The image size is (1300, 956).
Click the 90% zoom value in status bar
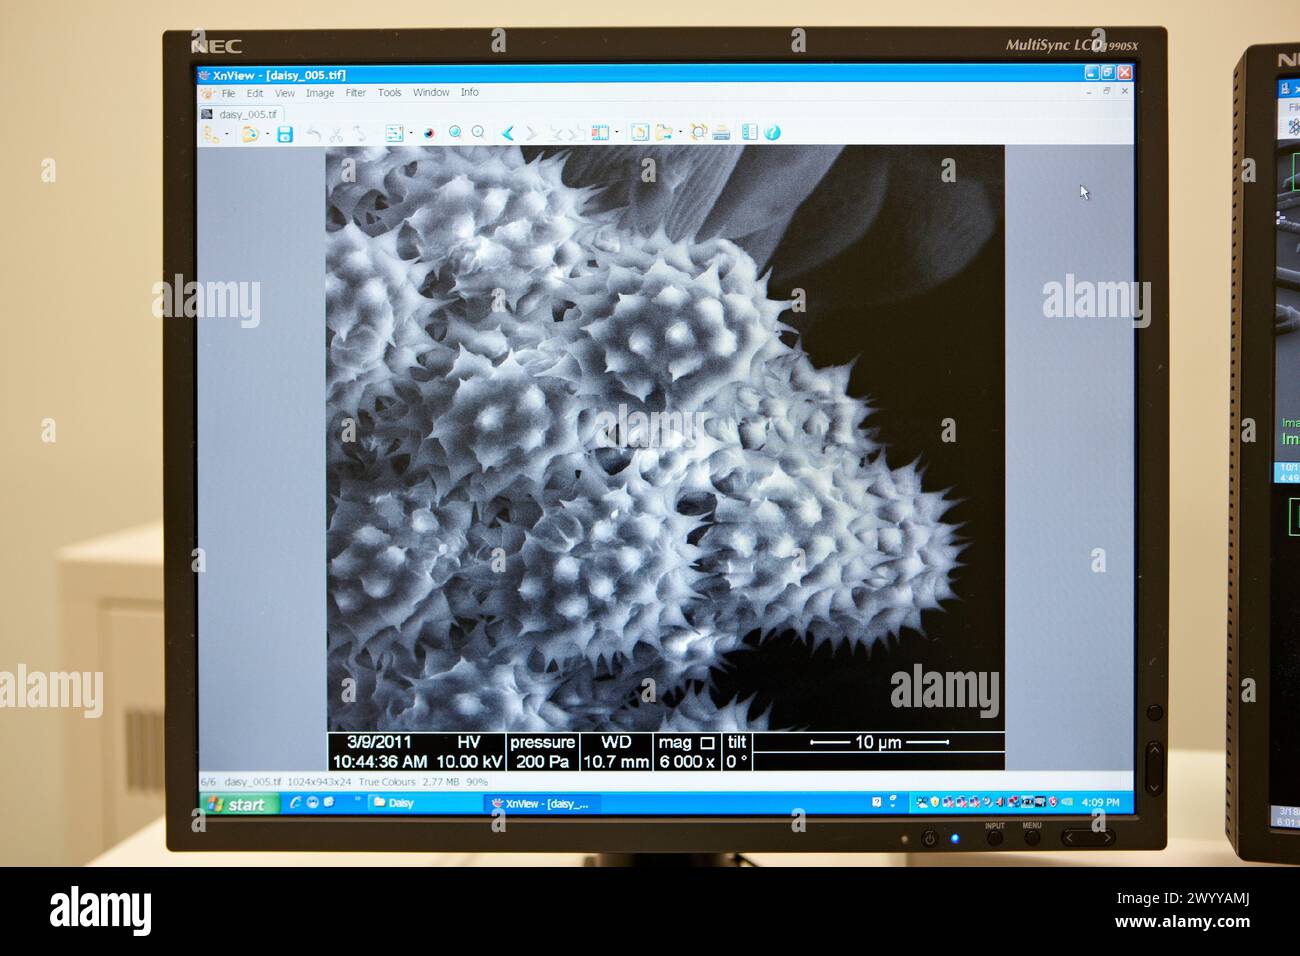pyautogui.click(x=477, y=782)
